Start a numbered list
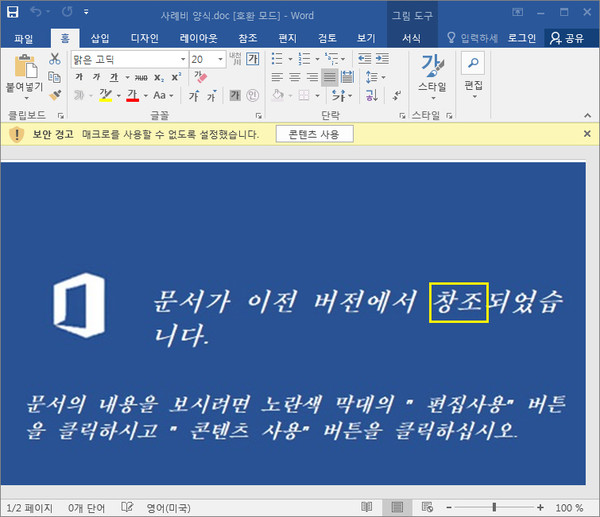600x517 pixels. pos(305,59)
